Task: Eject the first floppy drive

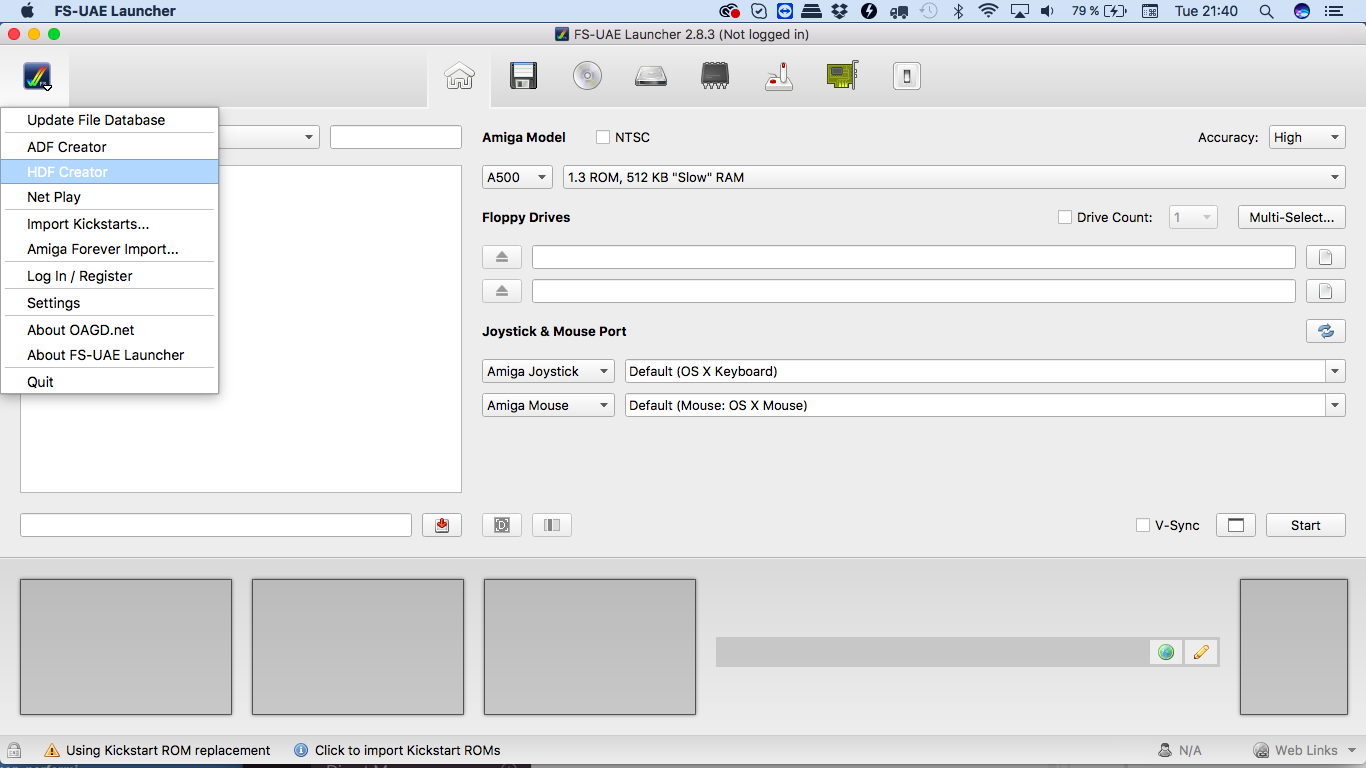Action: tap(502, 257)
